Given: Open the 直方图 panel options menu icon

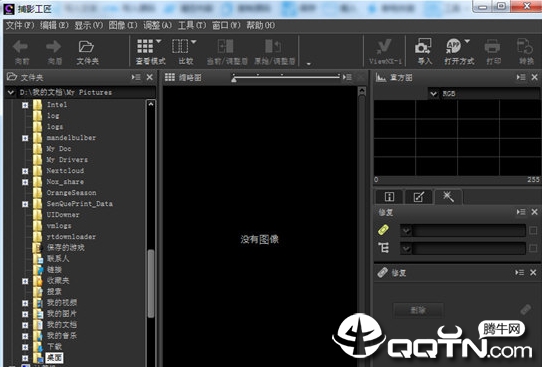Looking at the screenshot, I should 521,77.
